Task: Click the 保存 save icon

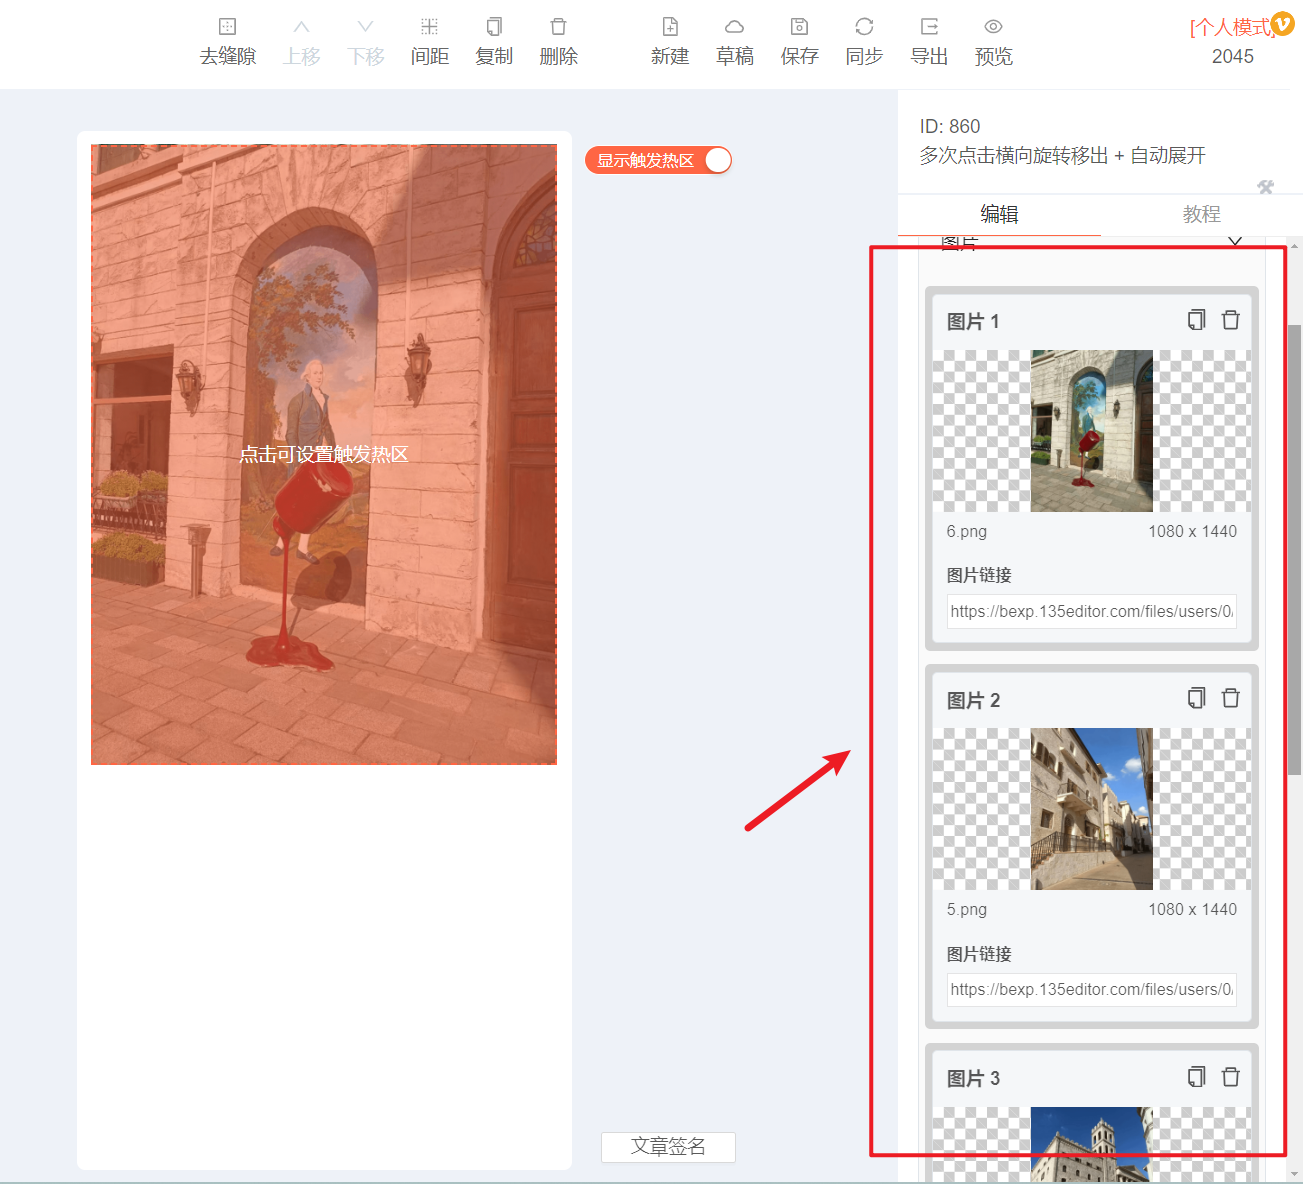Action: pyautogui.click(x=800, y=27)
